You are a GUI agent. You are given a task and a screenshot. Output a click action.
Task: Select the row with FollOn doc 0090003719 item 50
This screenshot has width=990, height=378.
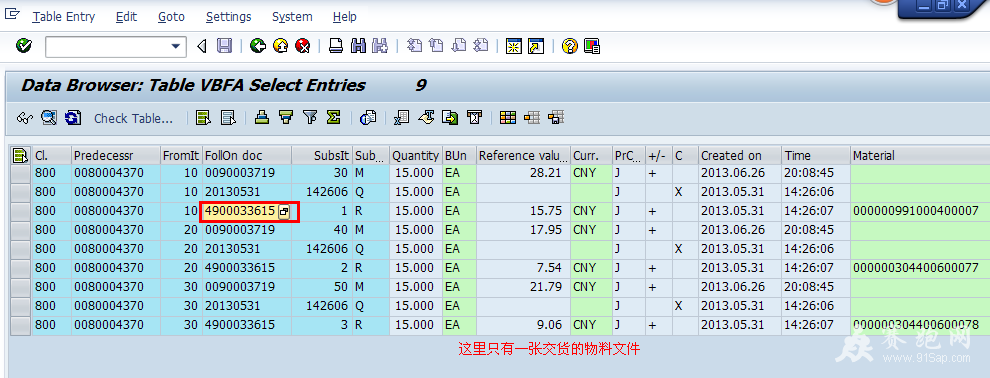tap(21, 287)
